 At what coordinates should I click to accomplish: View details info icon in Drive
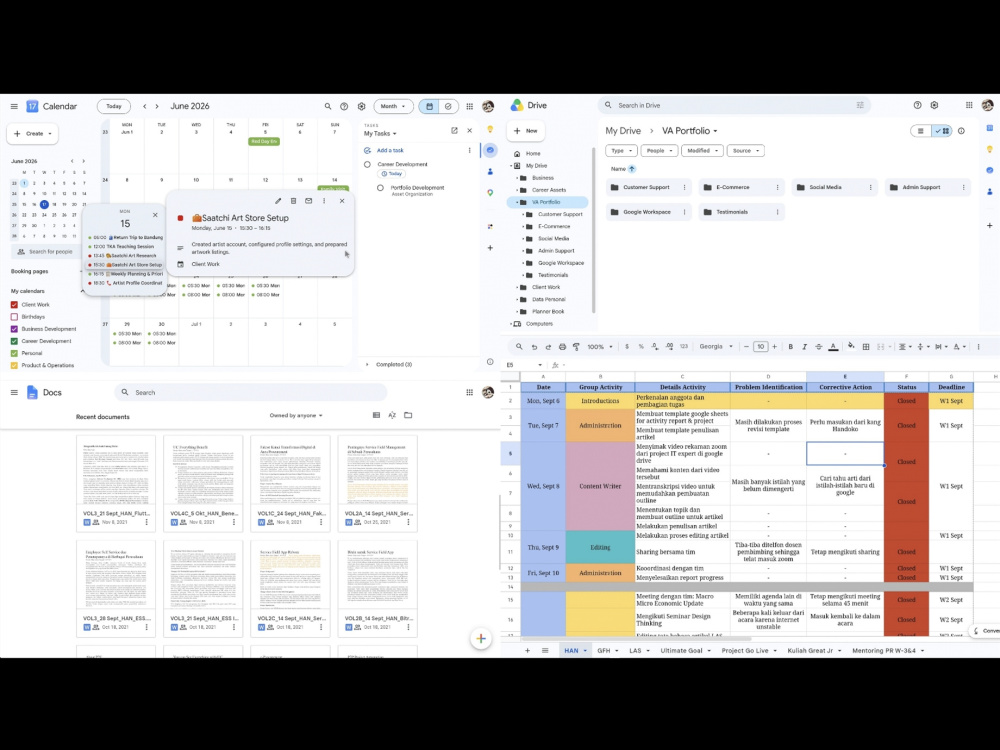961,131
